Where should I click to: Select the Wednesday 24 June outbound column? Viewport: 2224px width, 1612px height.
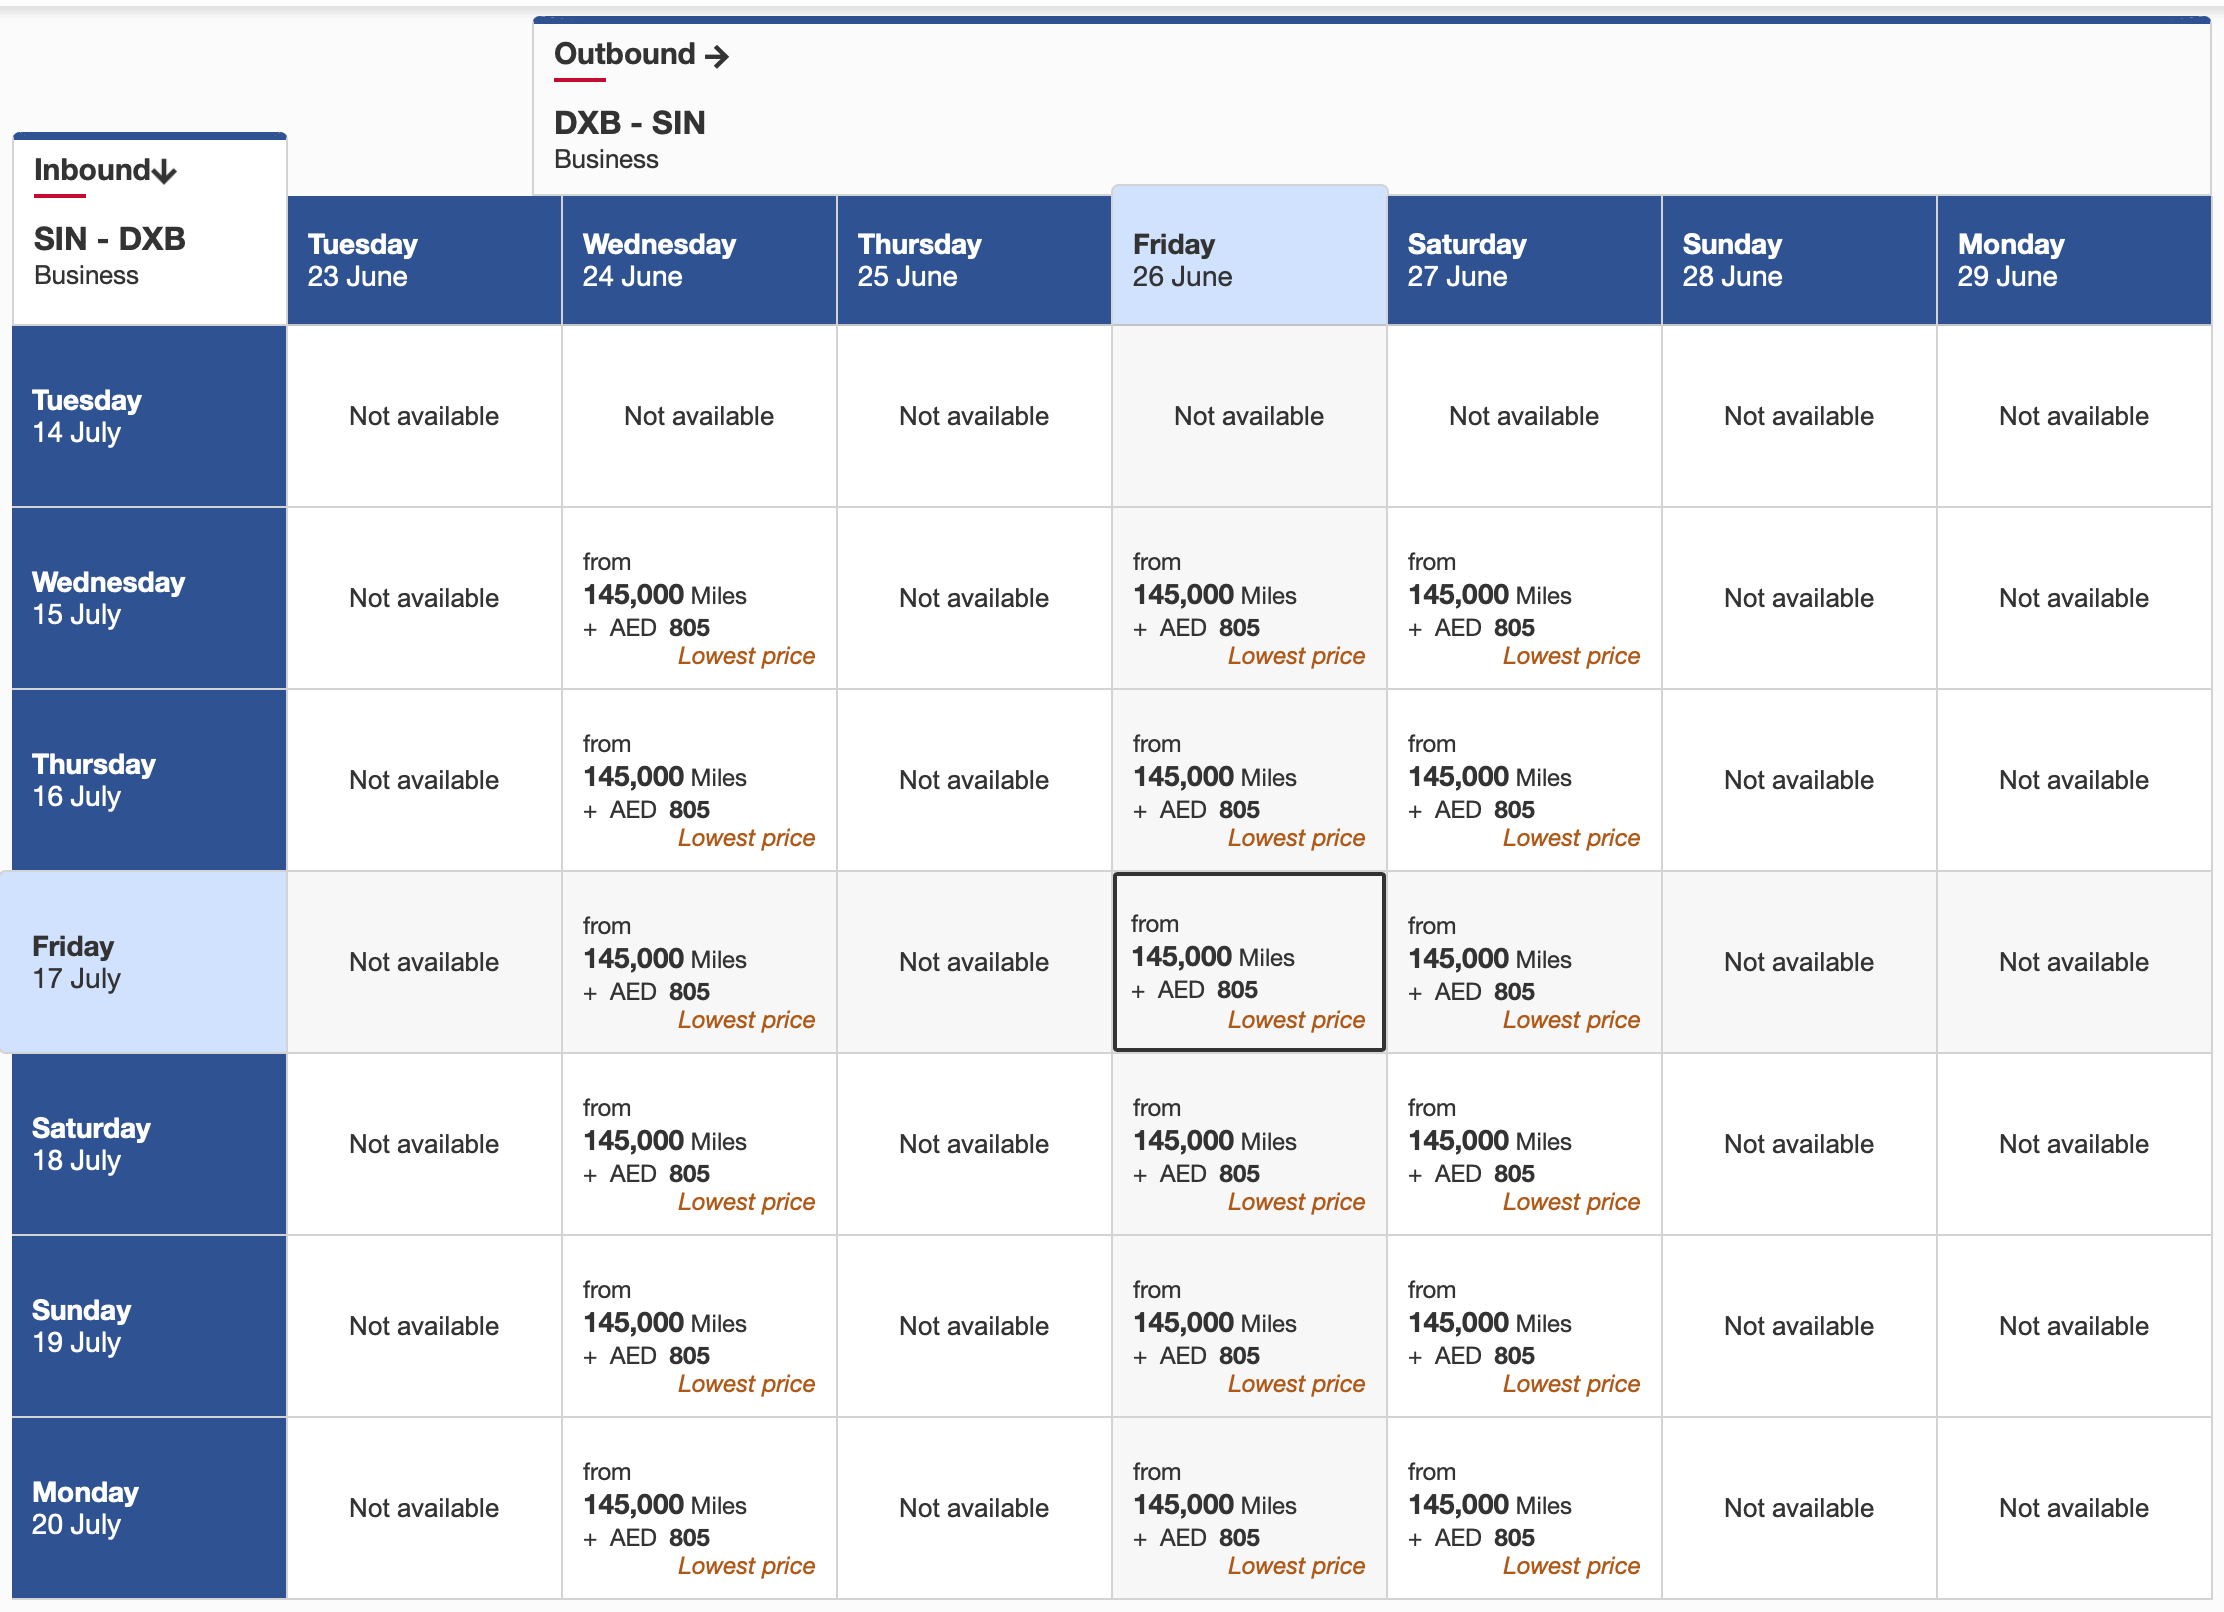[698, 259]
